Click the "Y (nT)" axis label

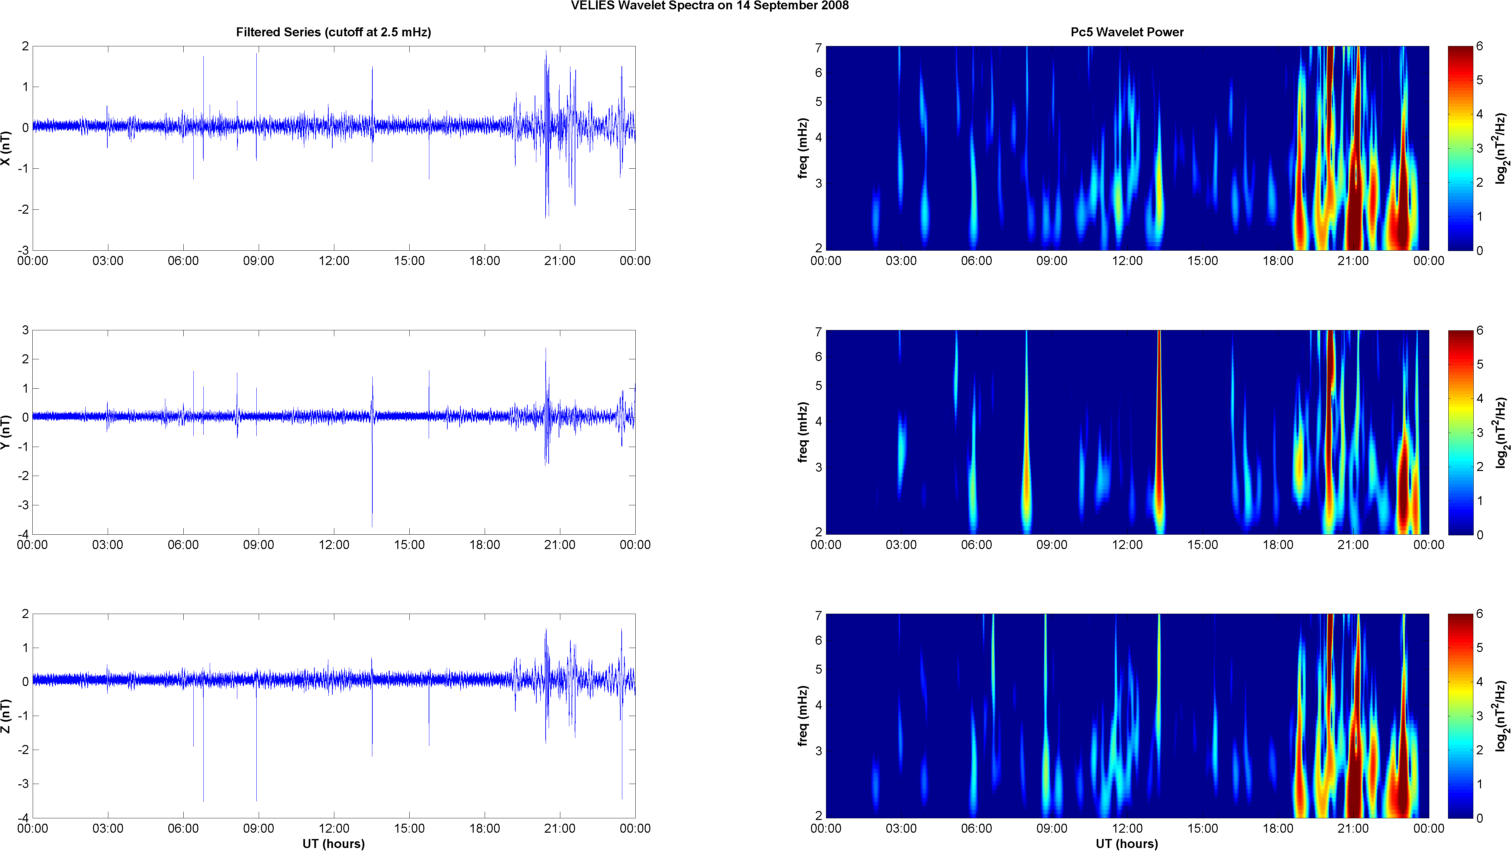(7, 432)
